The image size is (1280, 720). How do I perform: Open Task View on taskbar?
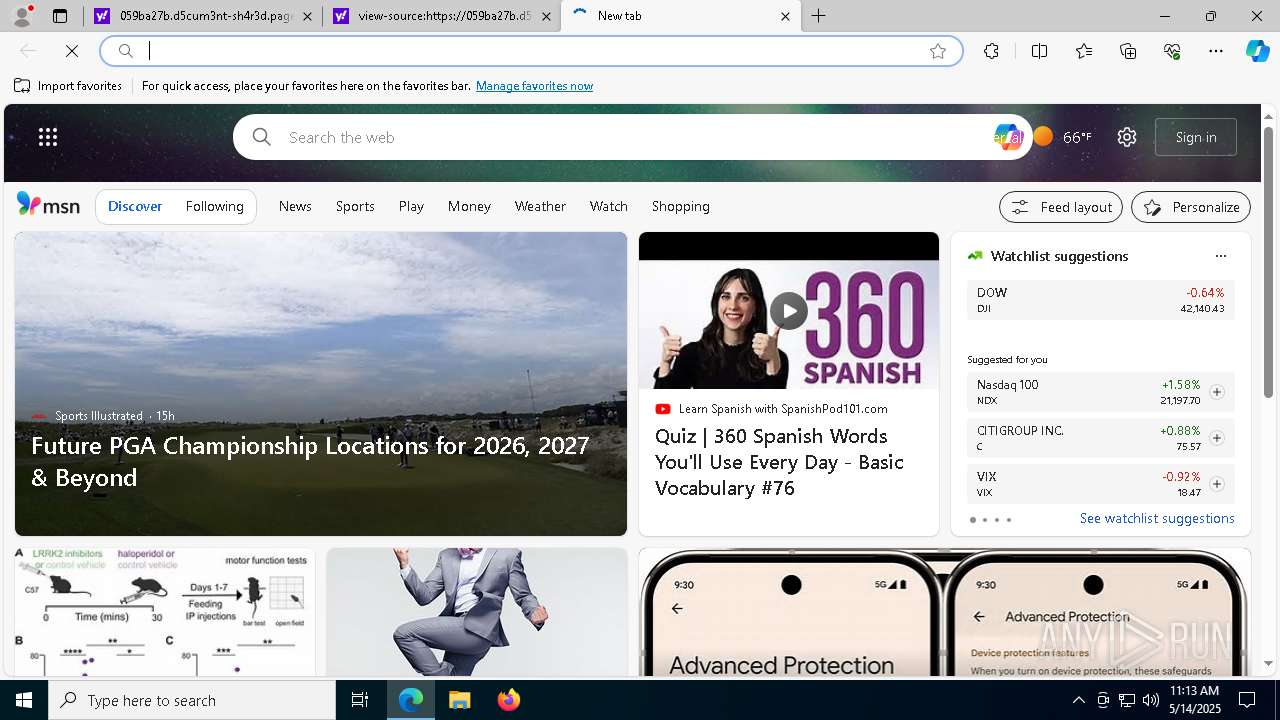point(360,700)
